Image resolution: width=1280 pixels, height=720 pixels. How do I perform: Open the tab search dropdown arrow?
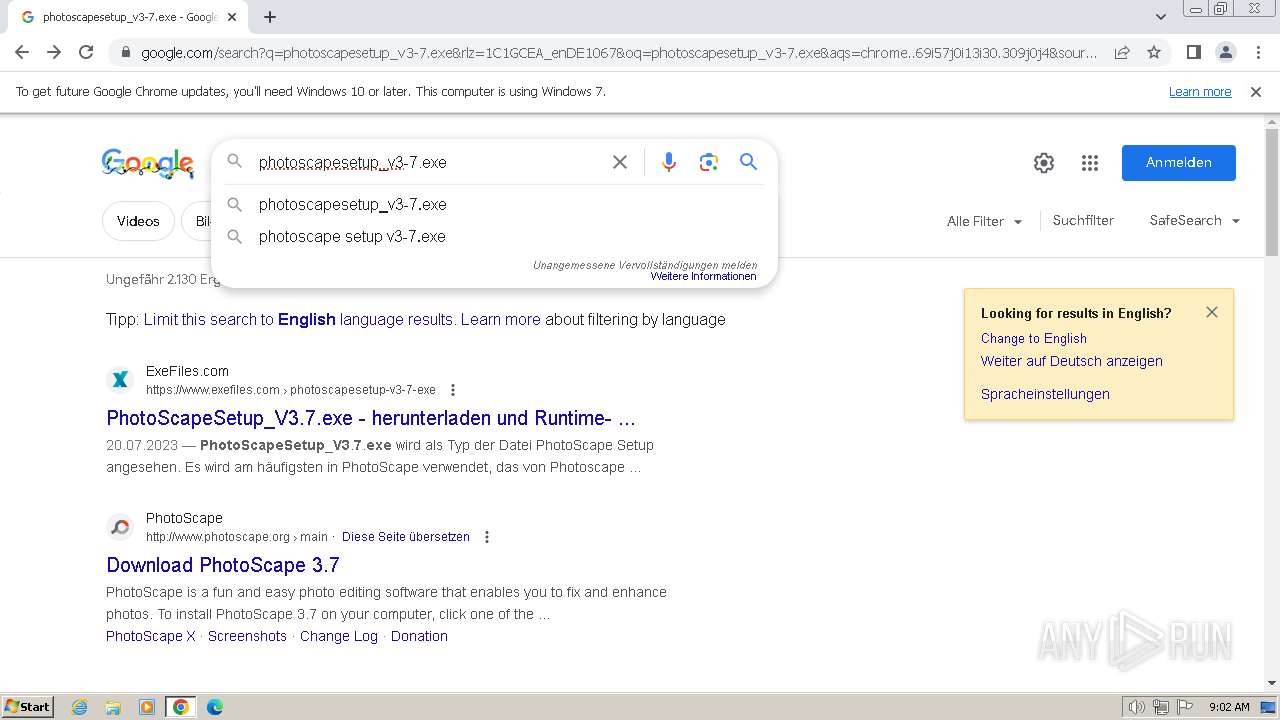tap(1160, 17)
